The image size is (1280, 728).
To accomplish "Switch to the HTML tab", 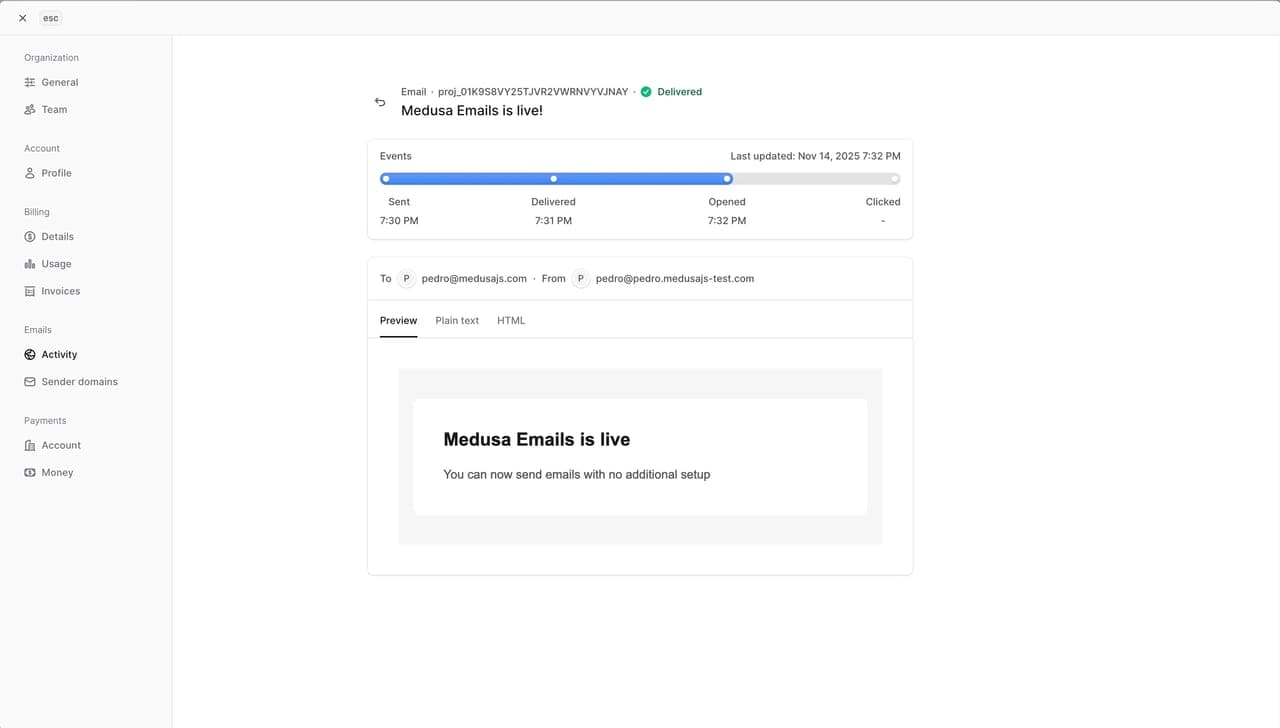I will 511,320.
